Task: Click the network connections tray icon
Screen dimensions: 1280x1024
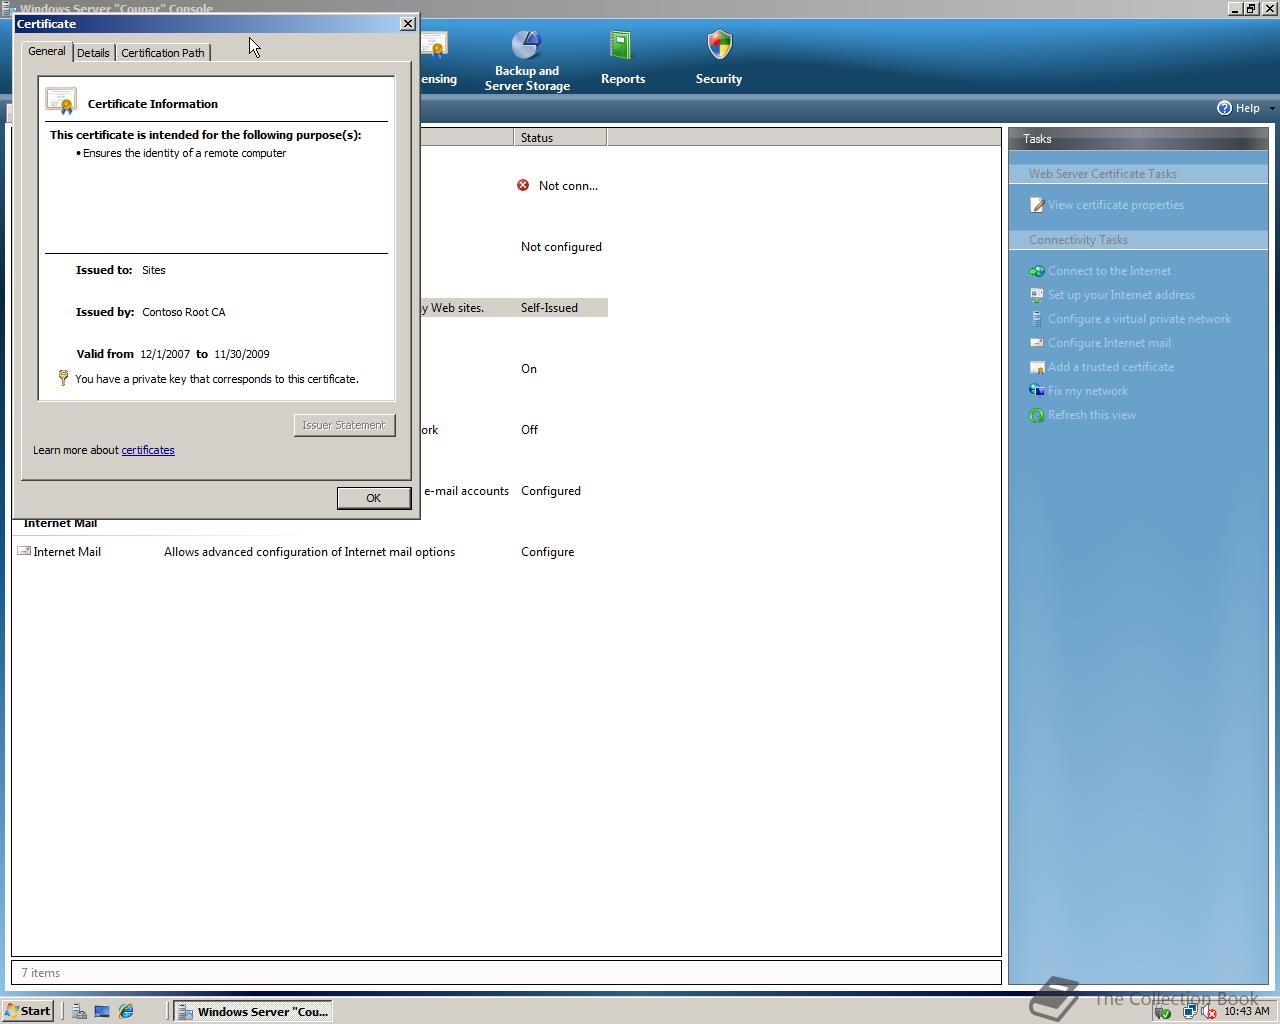Action: click(x=1190, y=1012)
